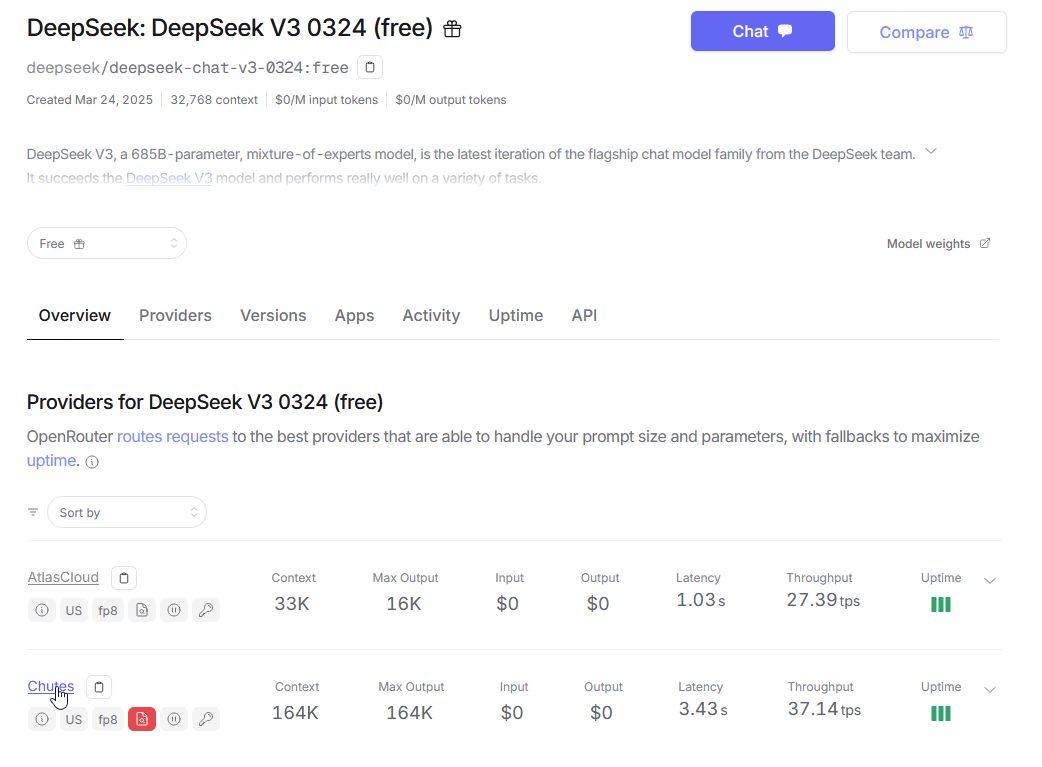Switch to the Providers tab

(175, 315)
